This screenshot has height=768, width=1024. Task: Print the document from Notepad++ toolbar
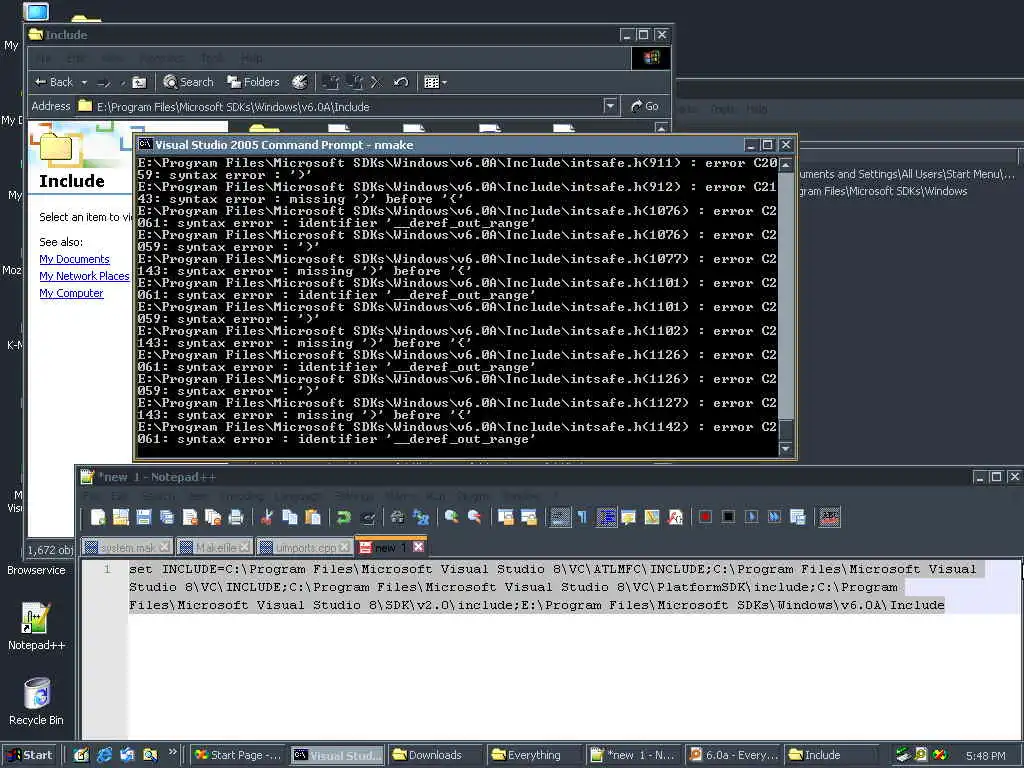236,518
